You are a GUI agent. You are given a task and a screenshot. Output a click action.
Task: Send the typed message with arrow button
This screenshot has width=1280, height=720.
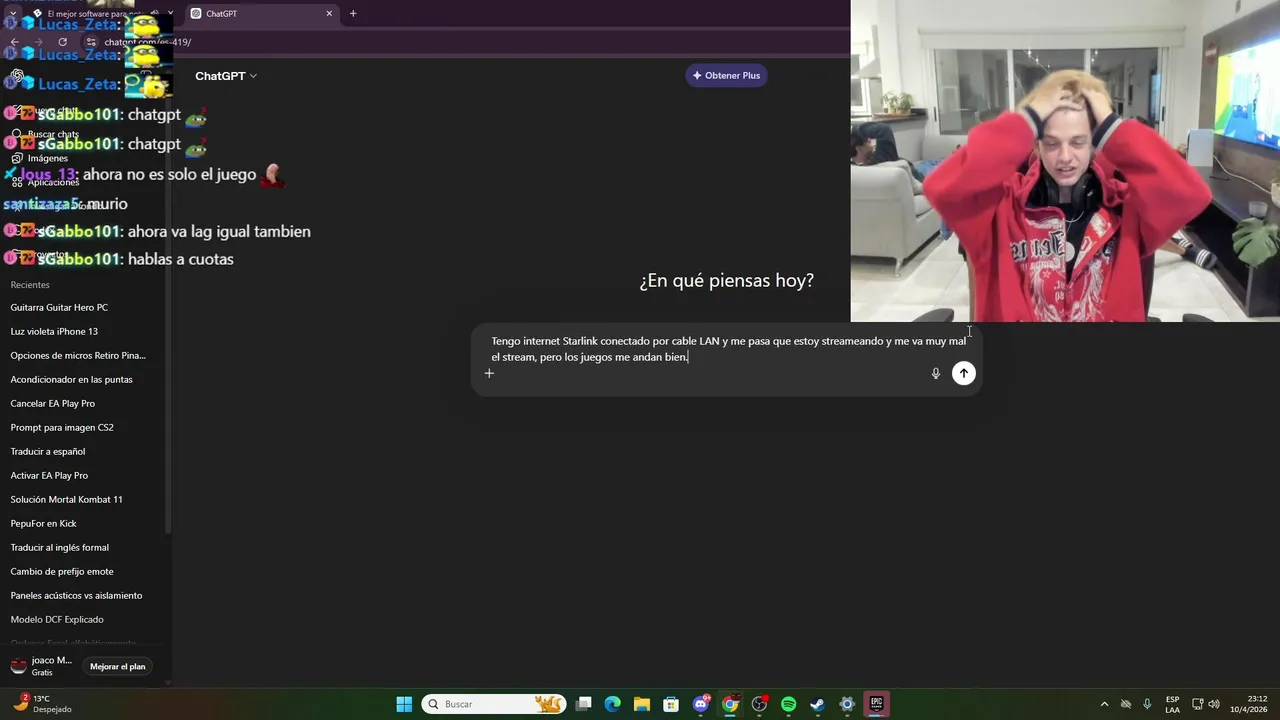pos(963,373)
